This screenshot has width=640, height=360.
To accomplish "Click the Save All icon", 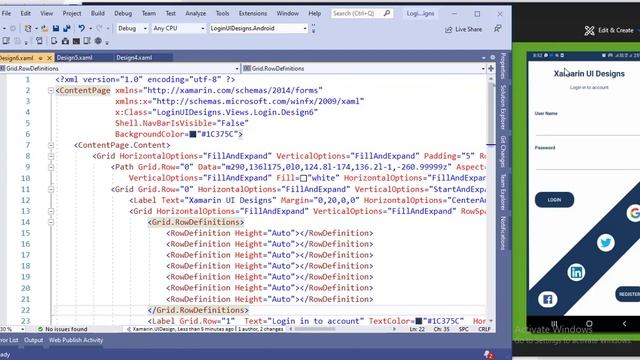I will [67, 29].
